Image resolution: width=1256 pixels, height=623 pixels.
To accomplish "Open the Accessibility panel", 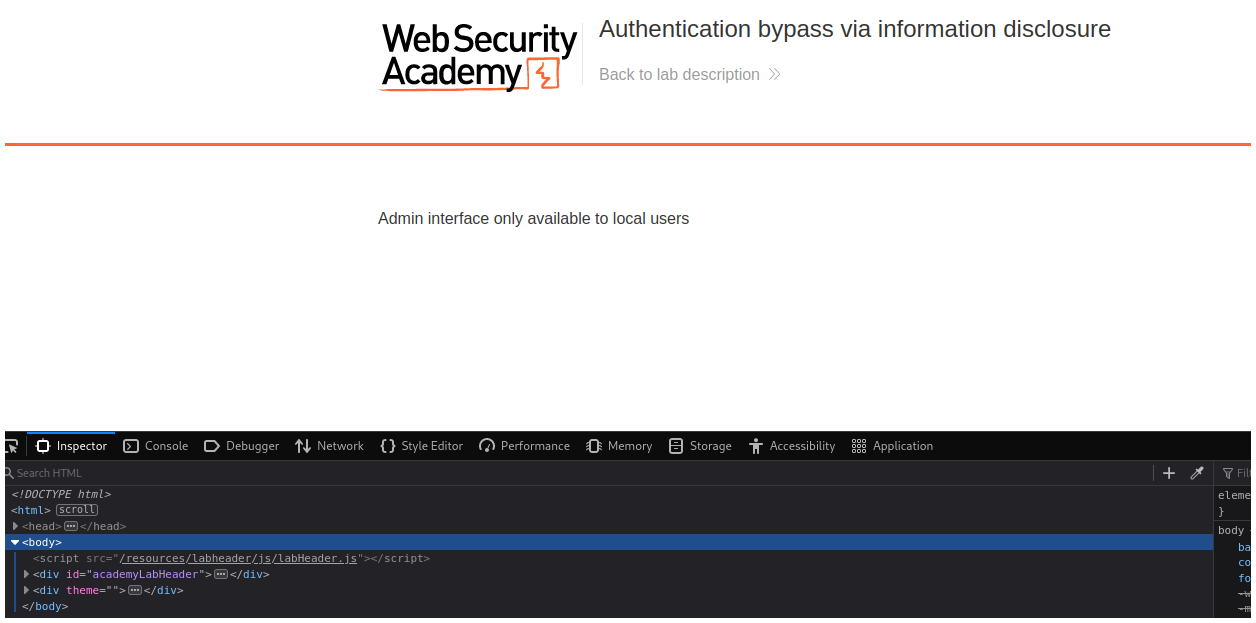I will click(791, 446).
